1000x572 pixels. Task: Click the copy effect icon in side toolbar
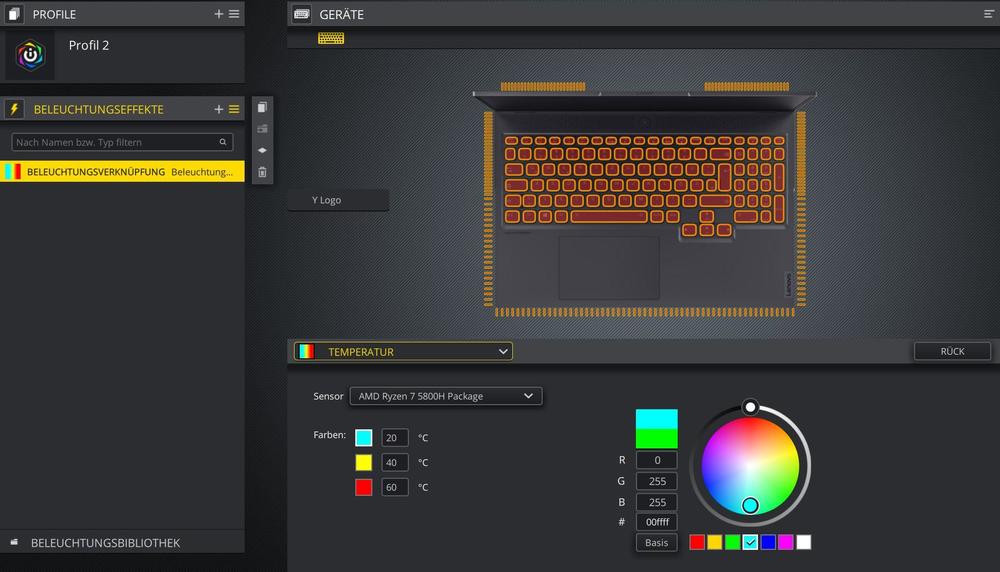(262, 107)
